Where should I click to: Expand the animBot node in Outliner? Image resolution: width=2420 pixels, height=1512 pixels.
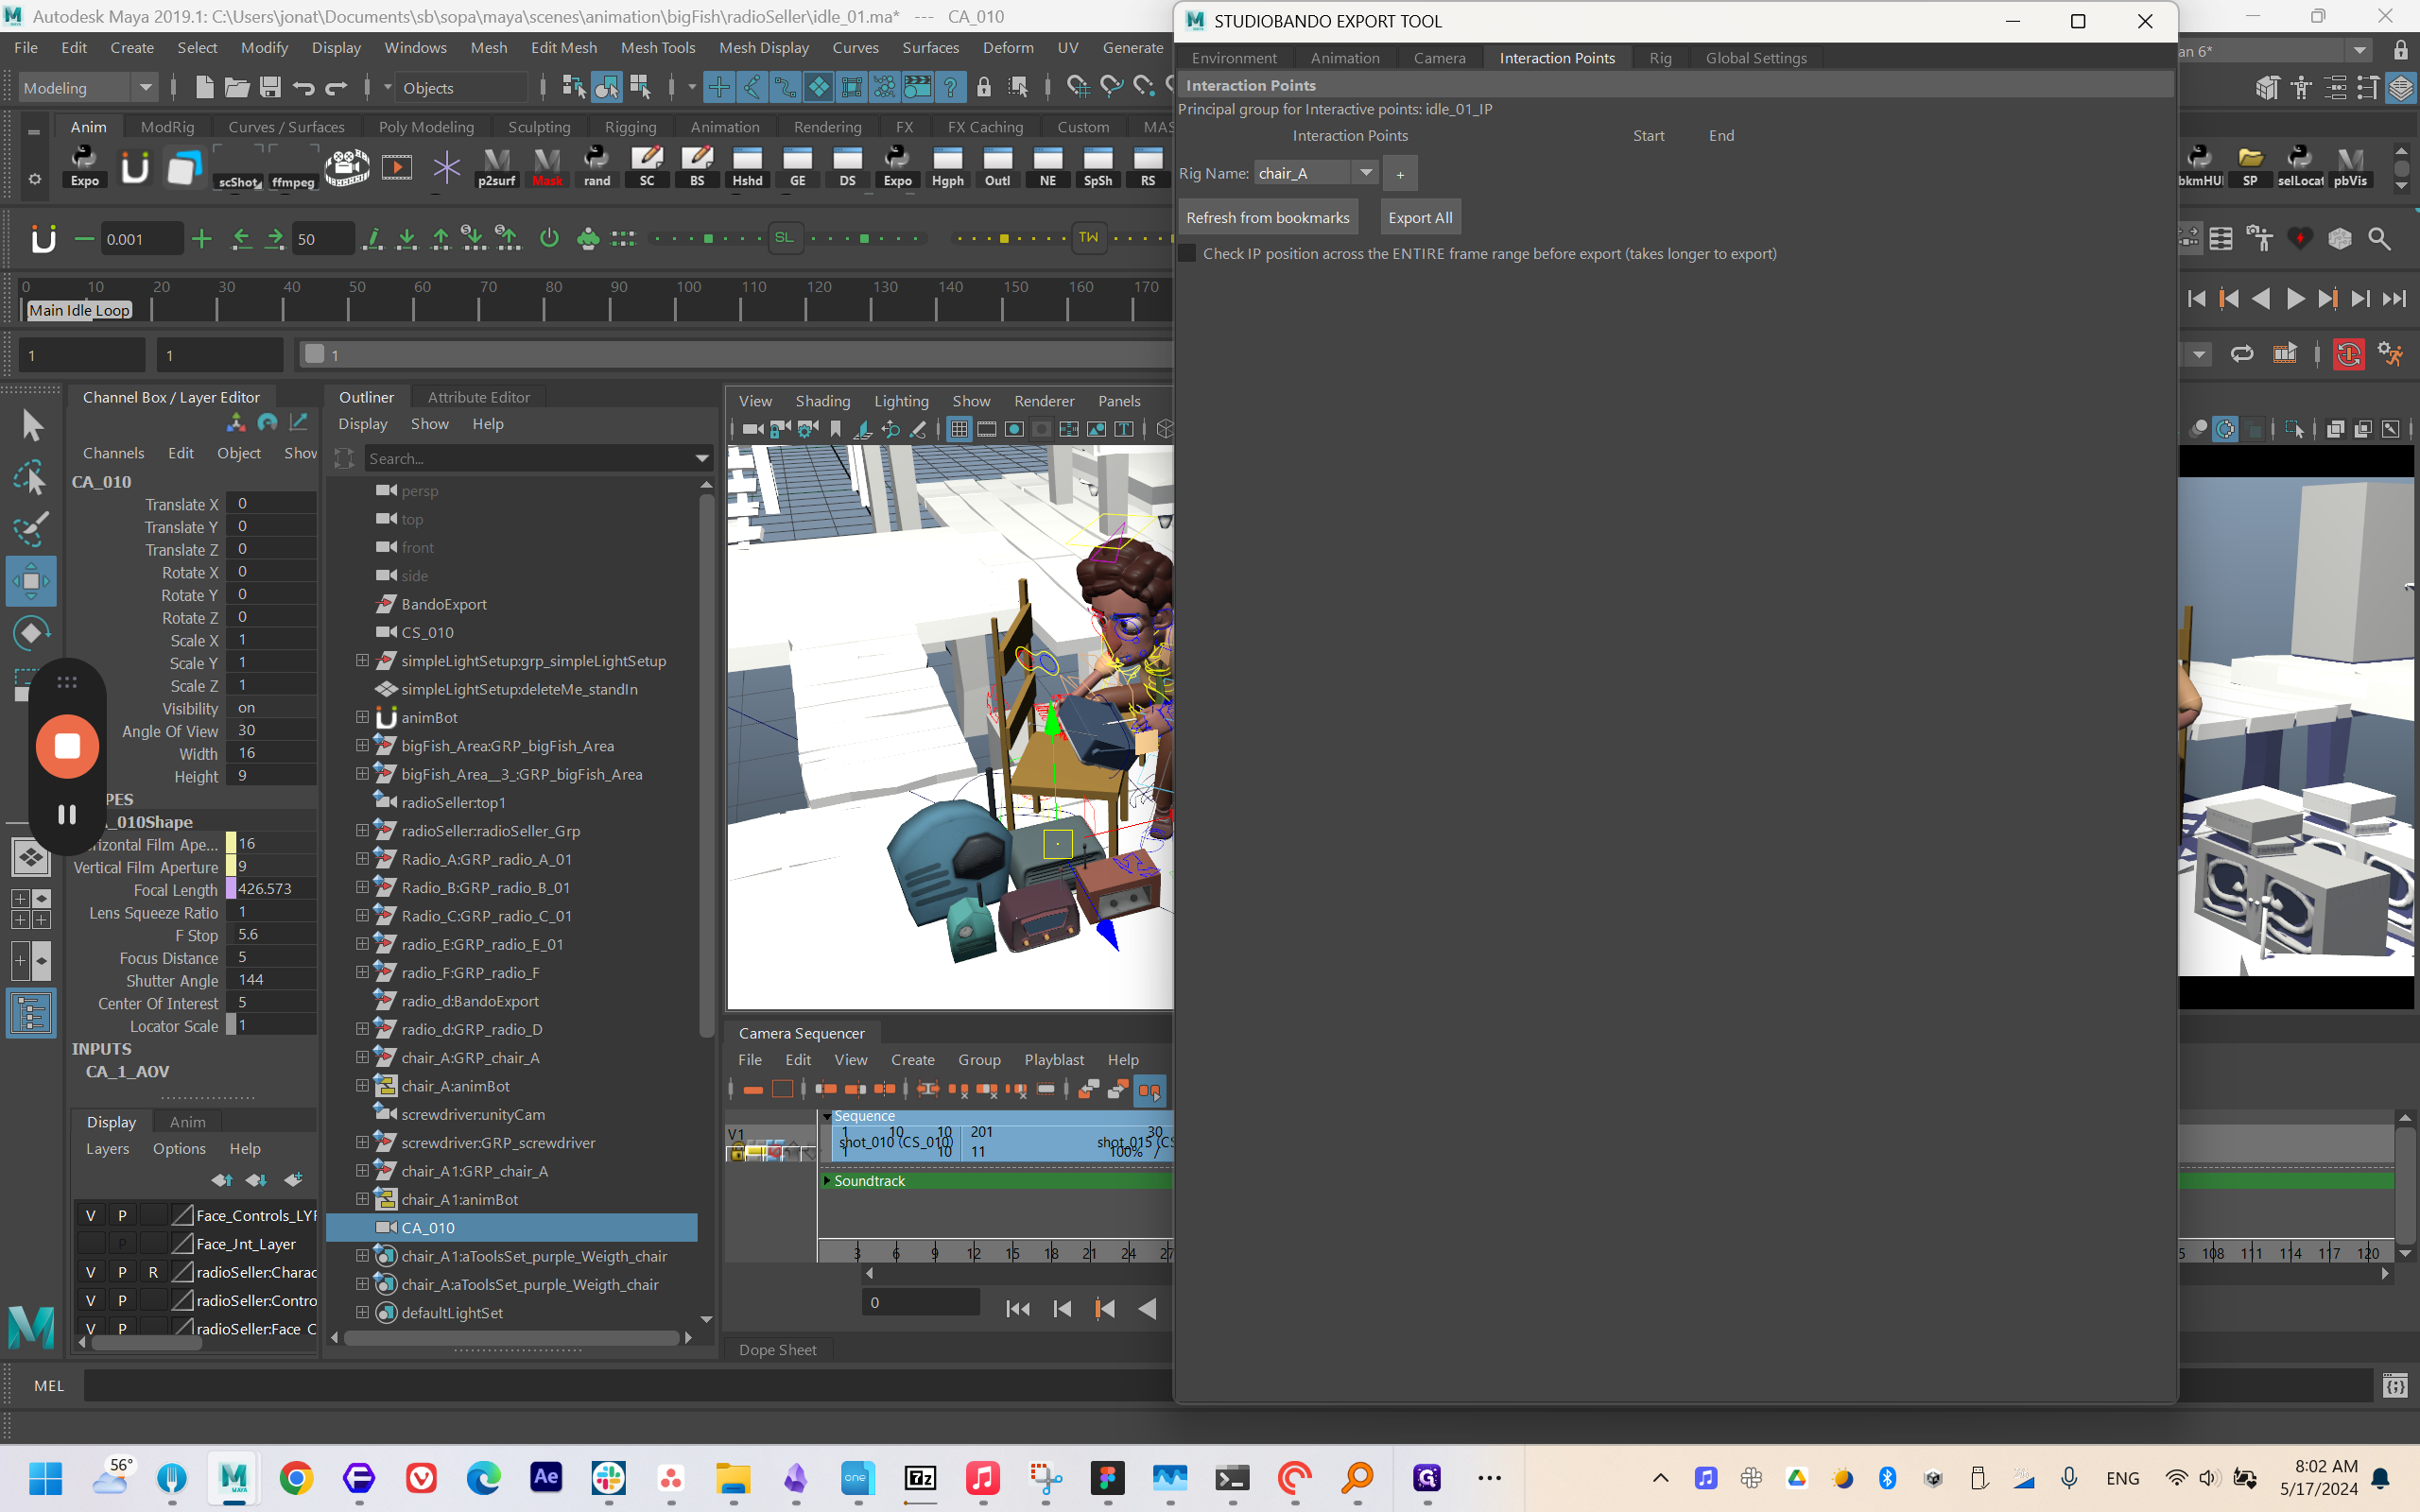(x=362, y=717)
